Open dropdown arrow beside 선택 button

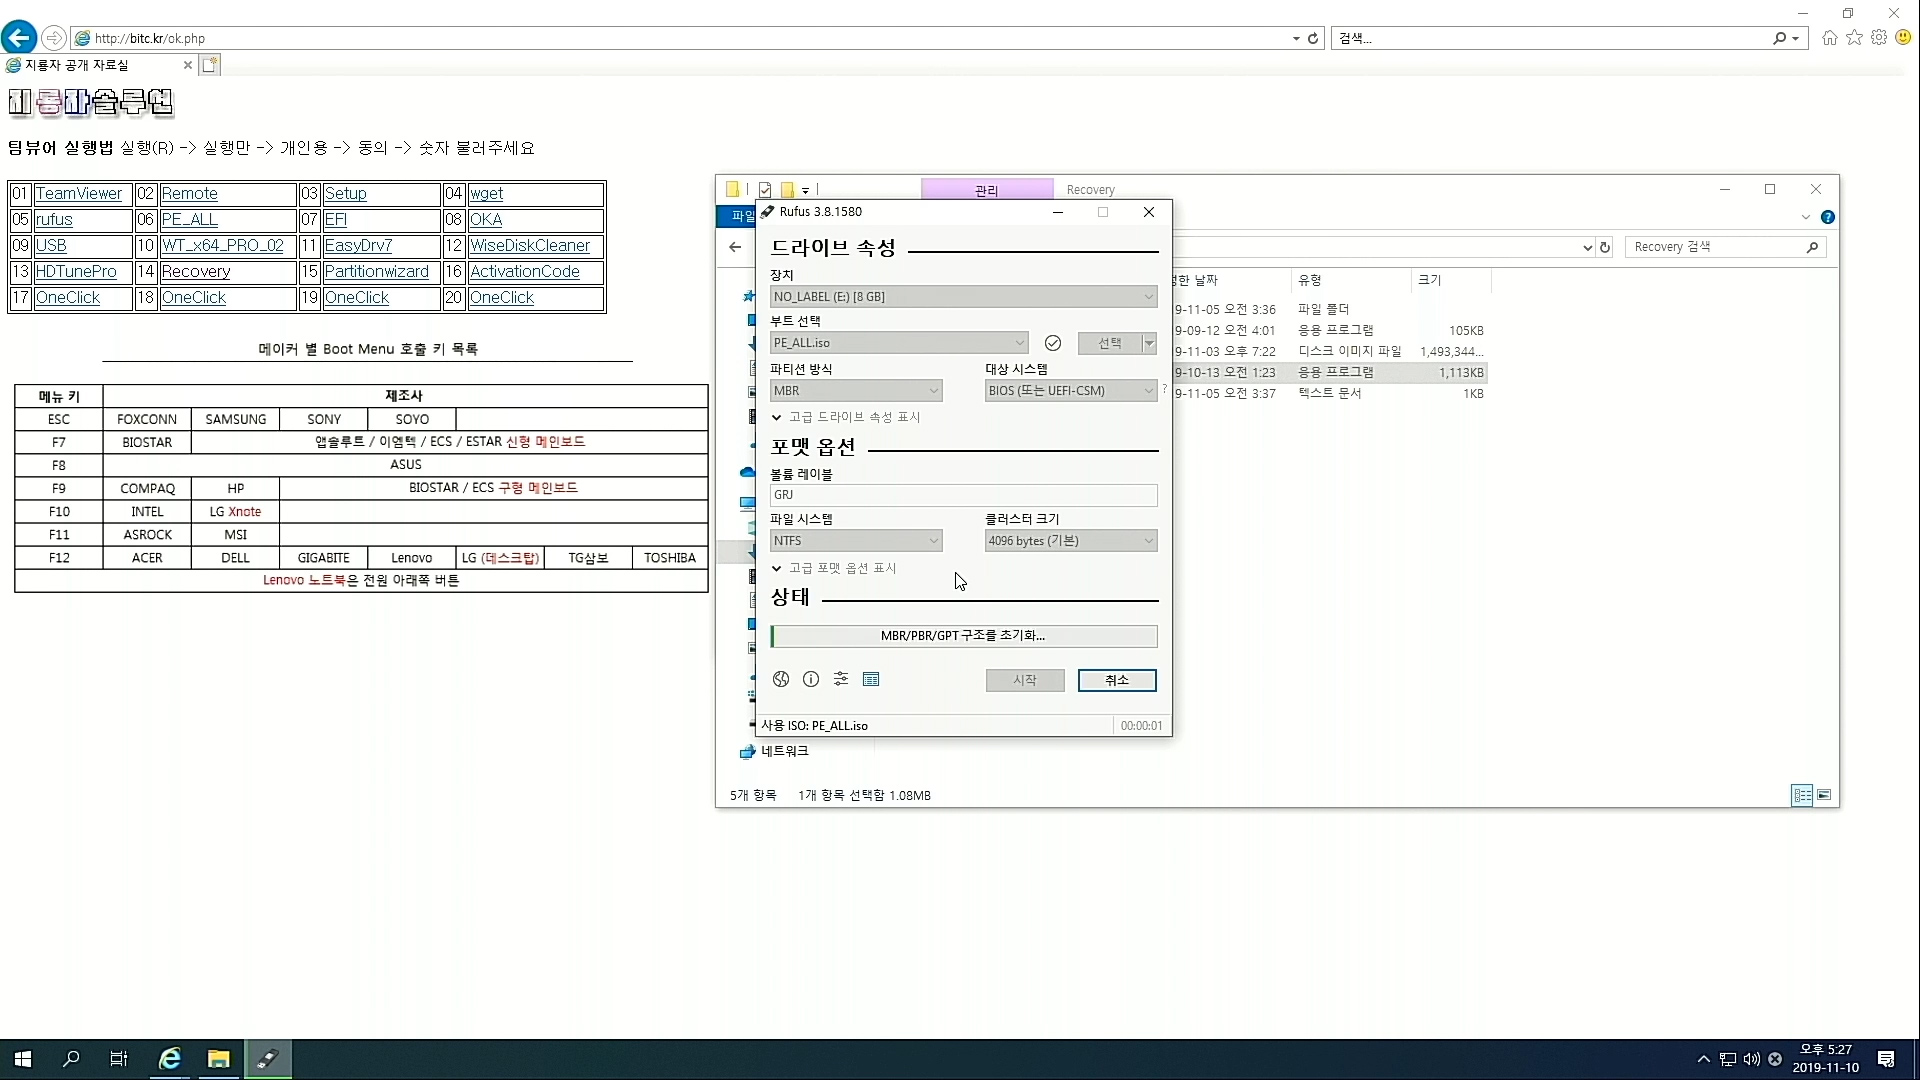[x=1149, y=343]
